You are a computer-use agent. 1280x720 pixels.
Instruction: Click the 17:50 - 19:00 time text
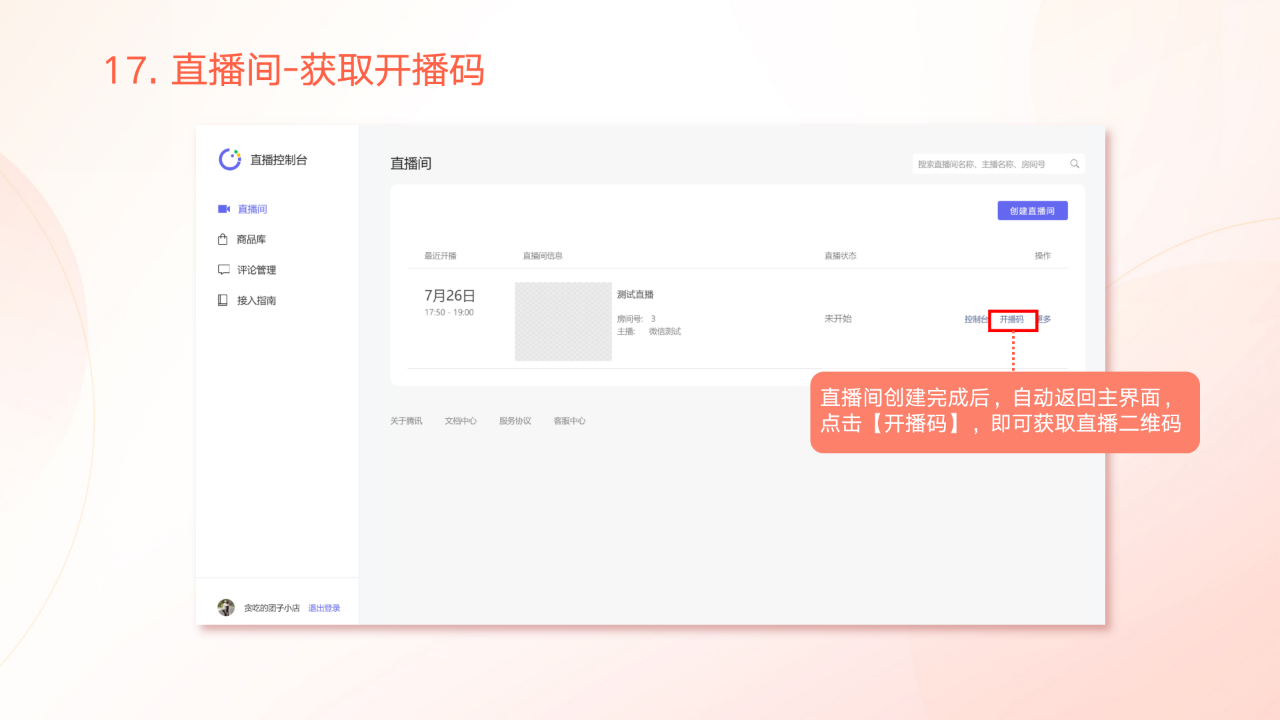tap(449, 312)
